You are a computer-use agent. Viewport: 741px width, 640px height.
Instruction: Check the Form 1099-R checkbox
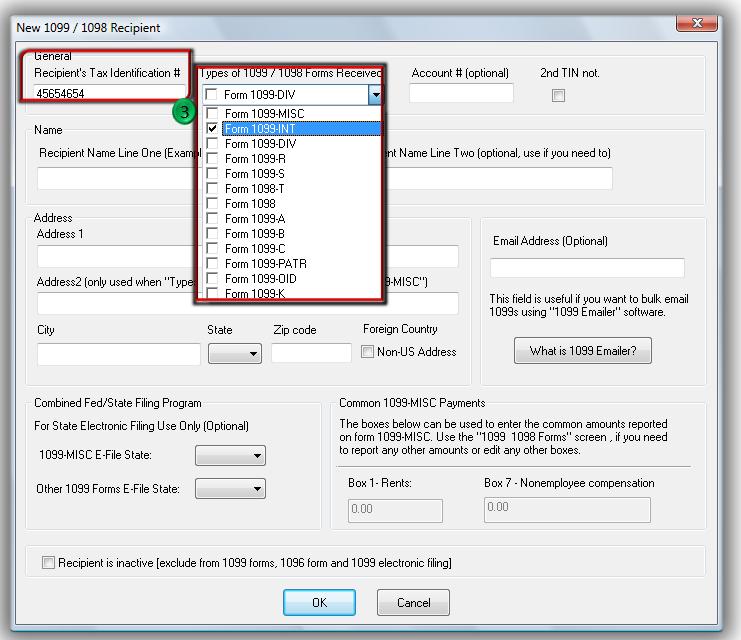pyautogui.click(x=212, y=158)
